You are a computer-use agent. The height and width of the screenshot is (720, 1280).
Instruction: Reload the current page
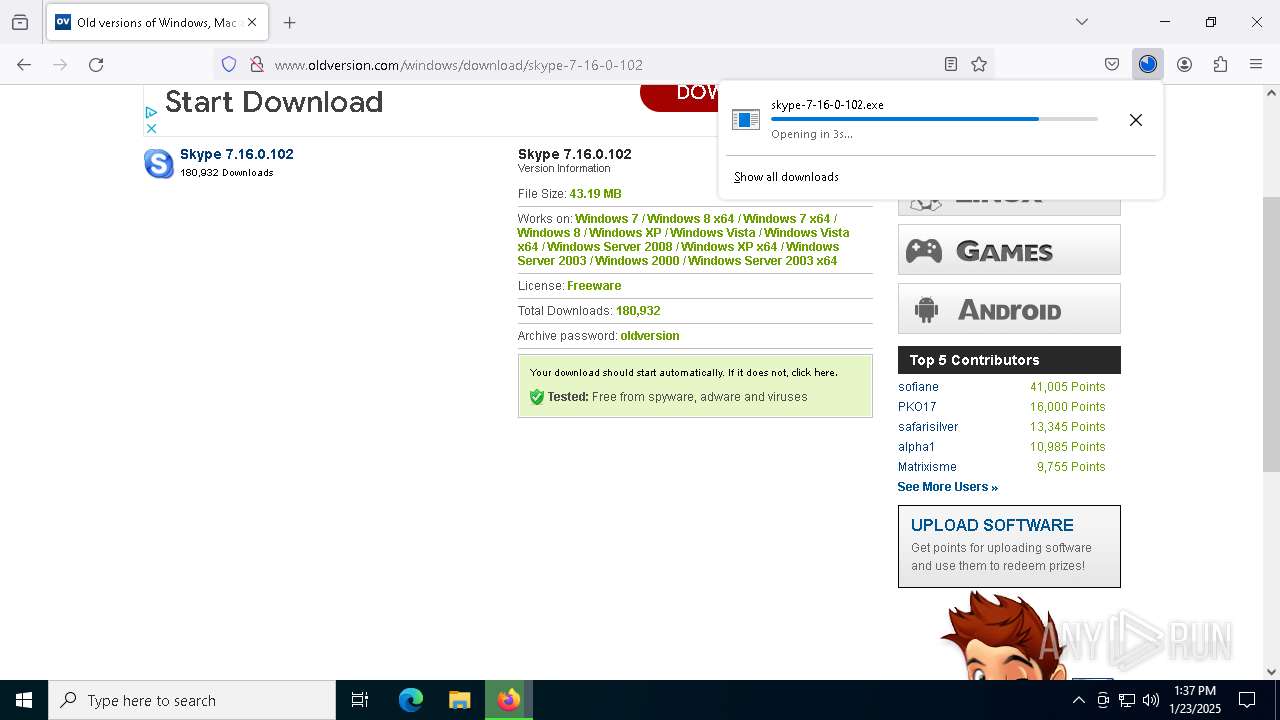tap(96, 64)
